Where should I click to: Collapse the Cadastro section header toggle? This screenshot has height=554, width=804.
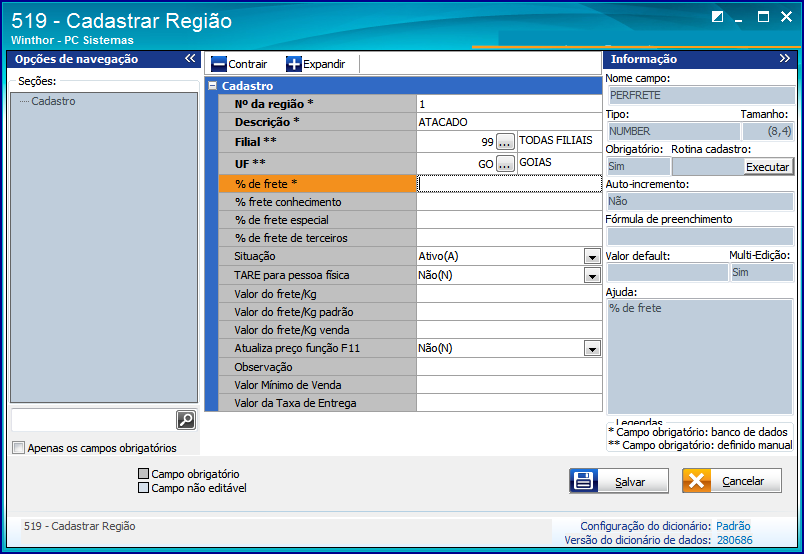tap(212, 86)
